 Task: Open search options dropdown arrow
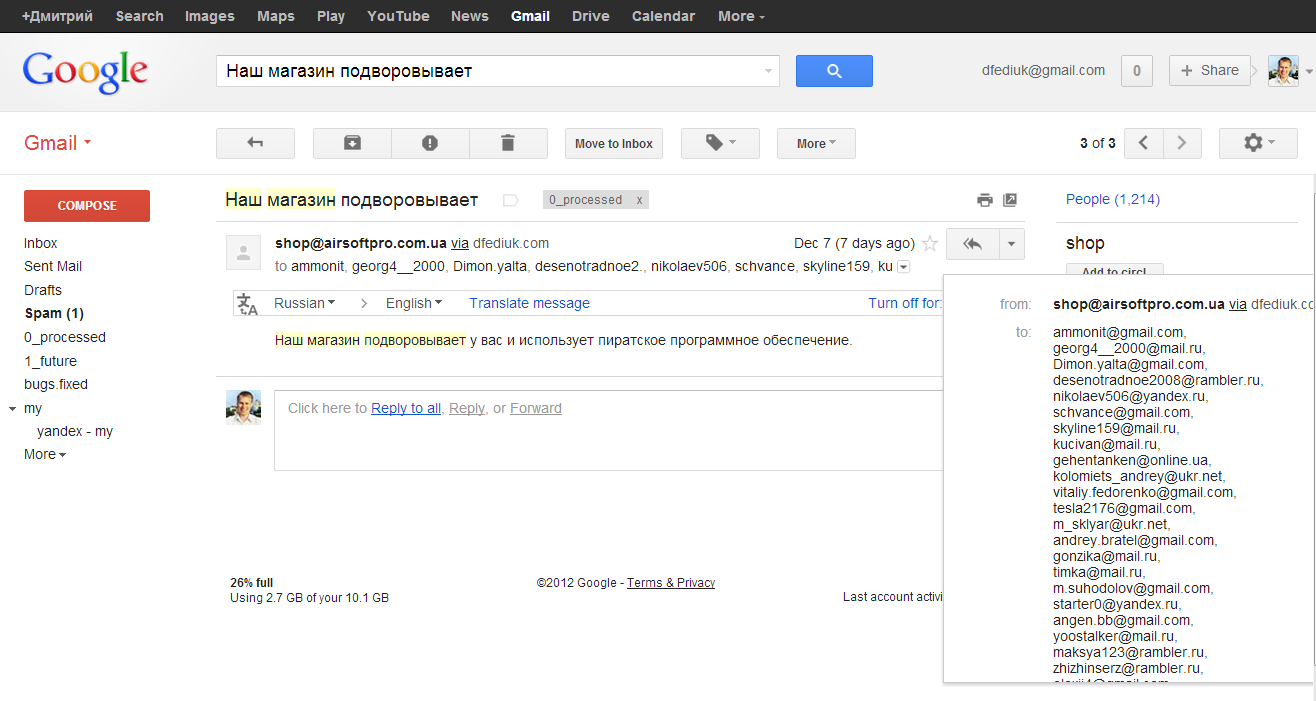[x=768, y=71]
